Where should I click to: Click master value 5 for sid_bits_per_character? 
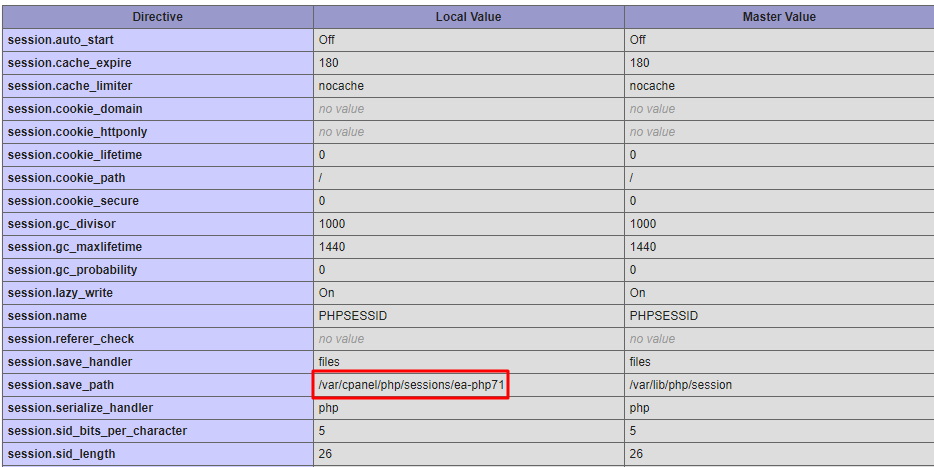(x=633, y=431)
